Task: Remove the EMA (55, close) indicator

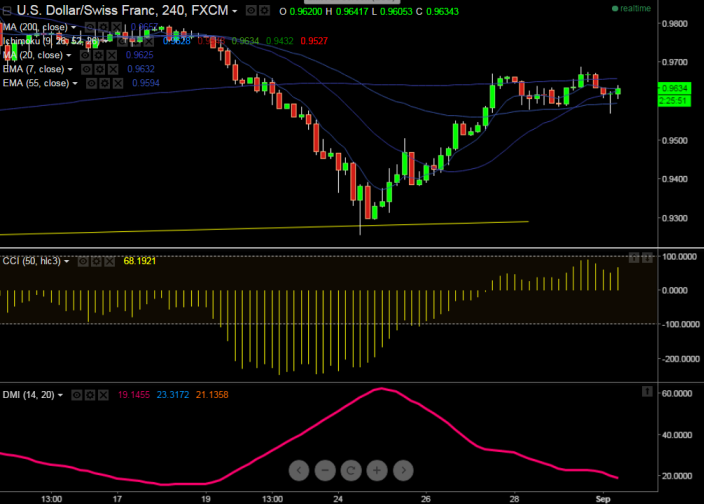Action: (118, 83)
